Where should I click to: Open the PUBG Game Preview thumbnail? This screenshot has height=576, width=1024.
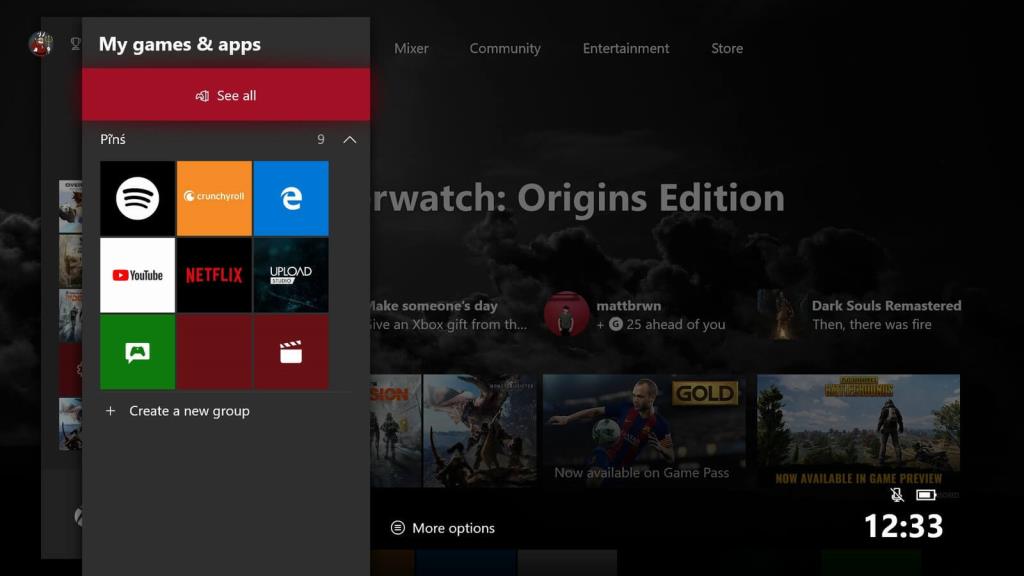858,430
